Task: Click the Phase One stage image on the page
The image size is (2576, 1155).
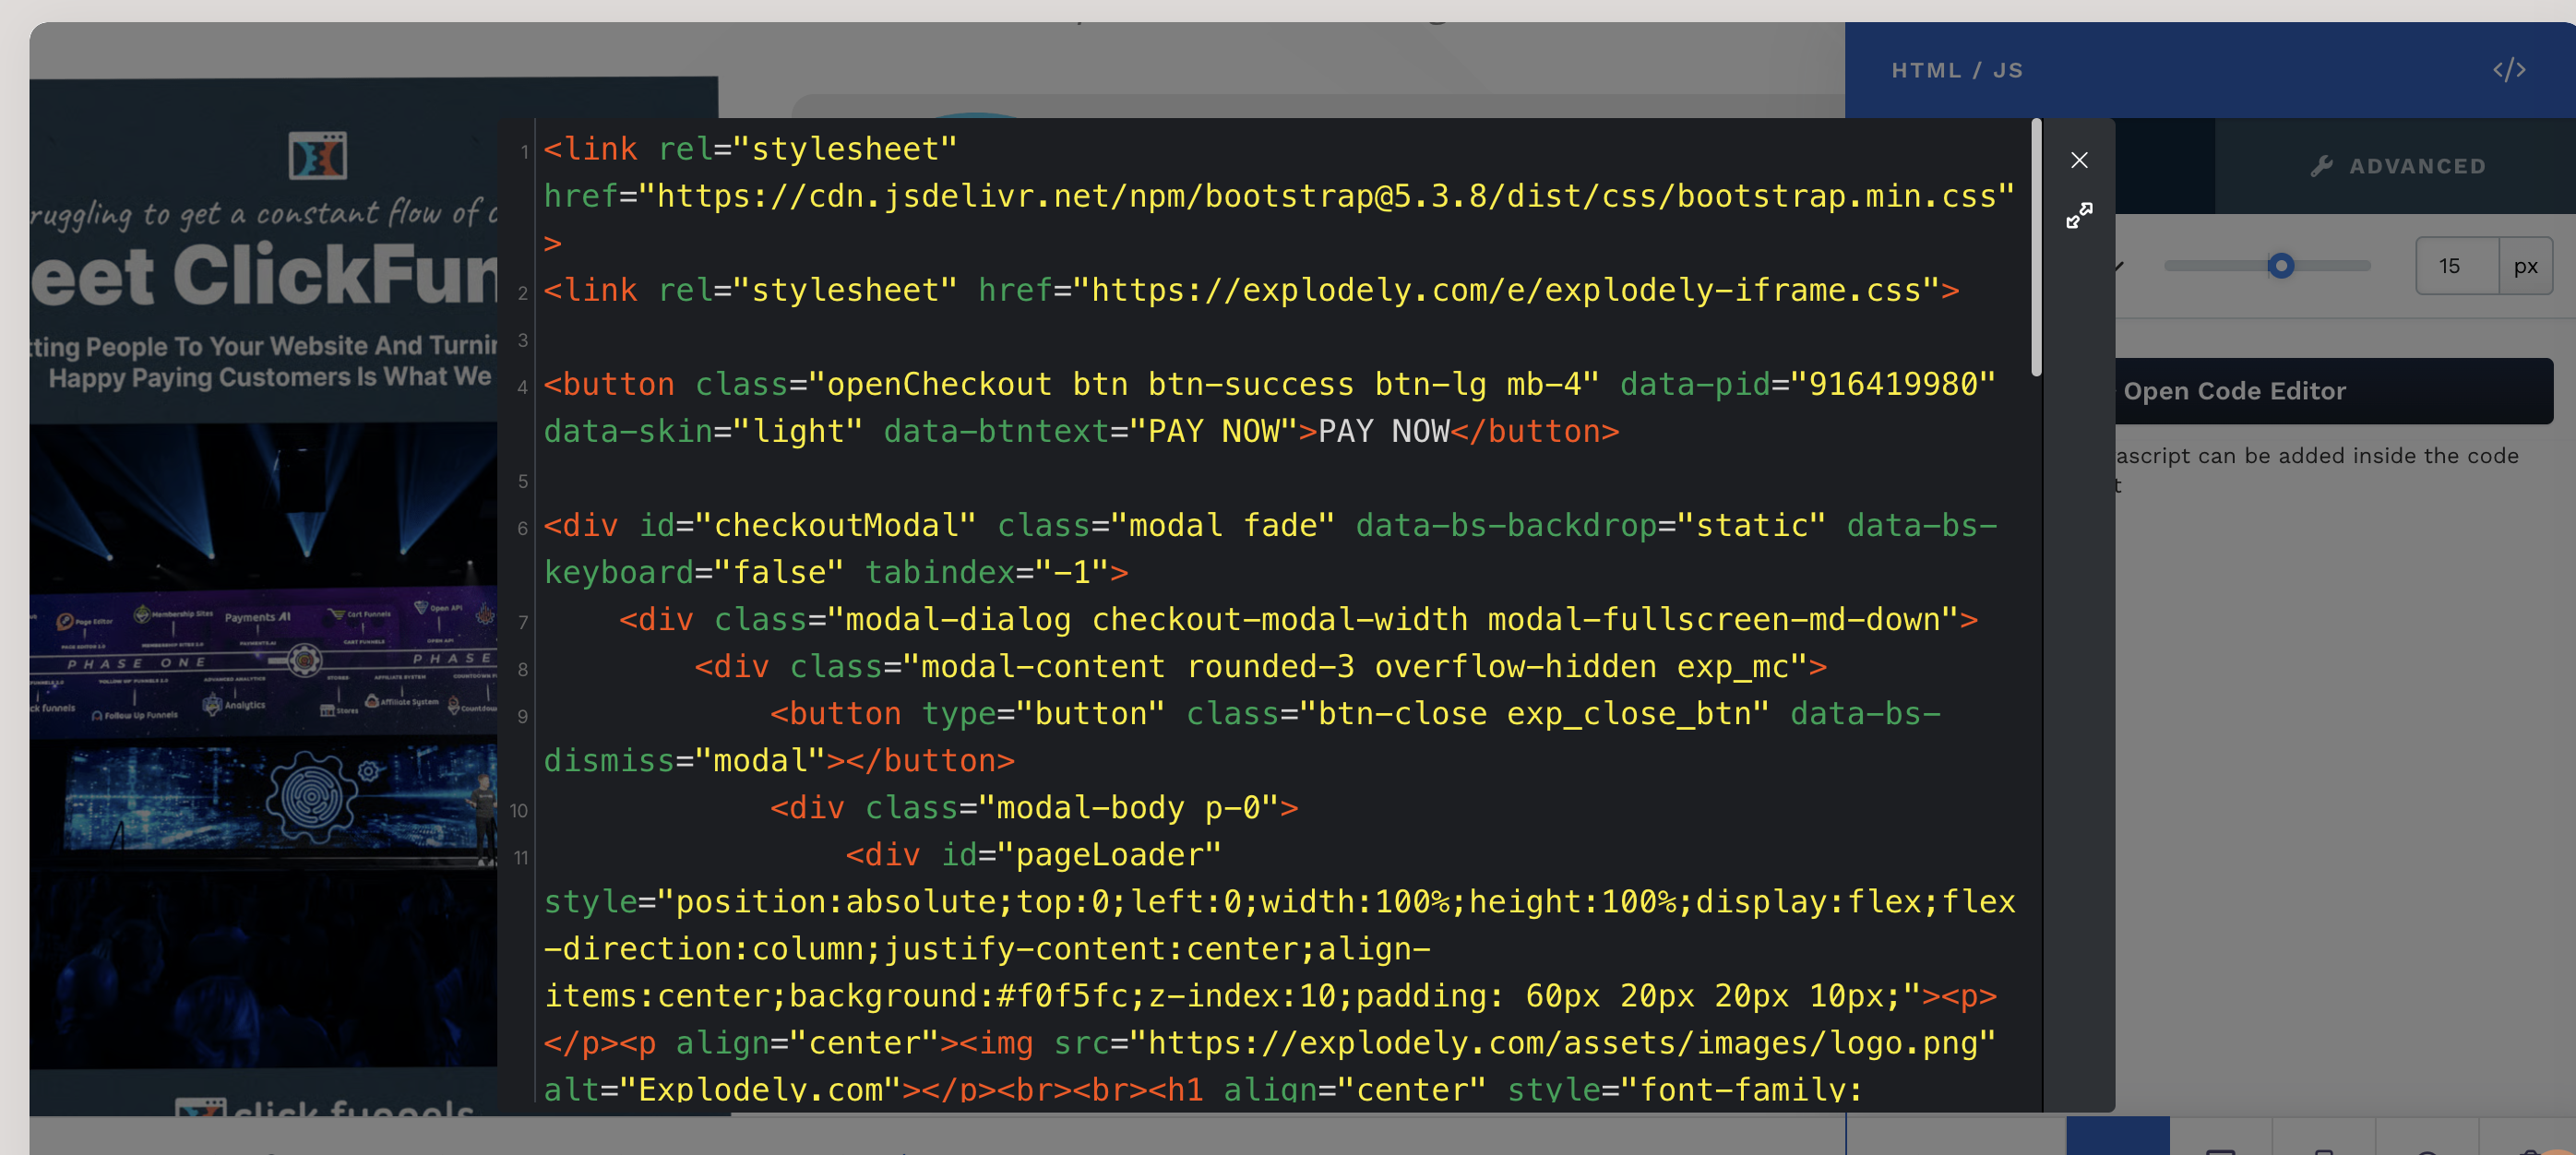Action: 263,660
